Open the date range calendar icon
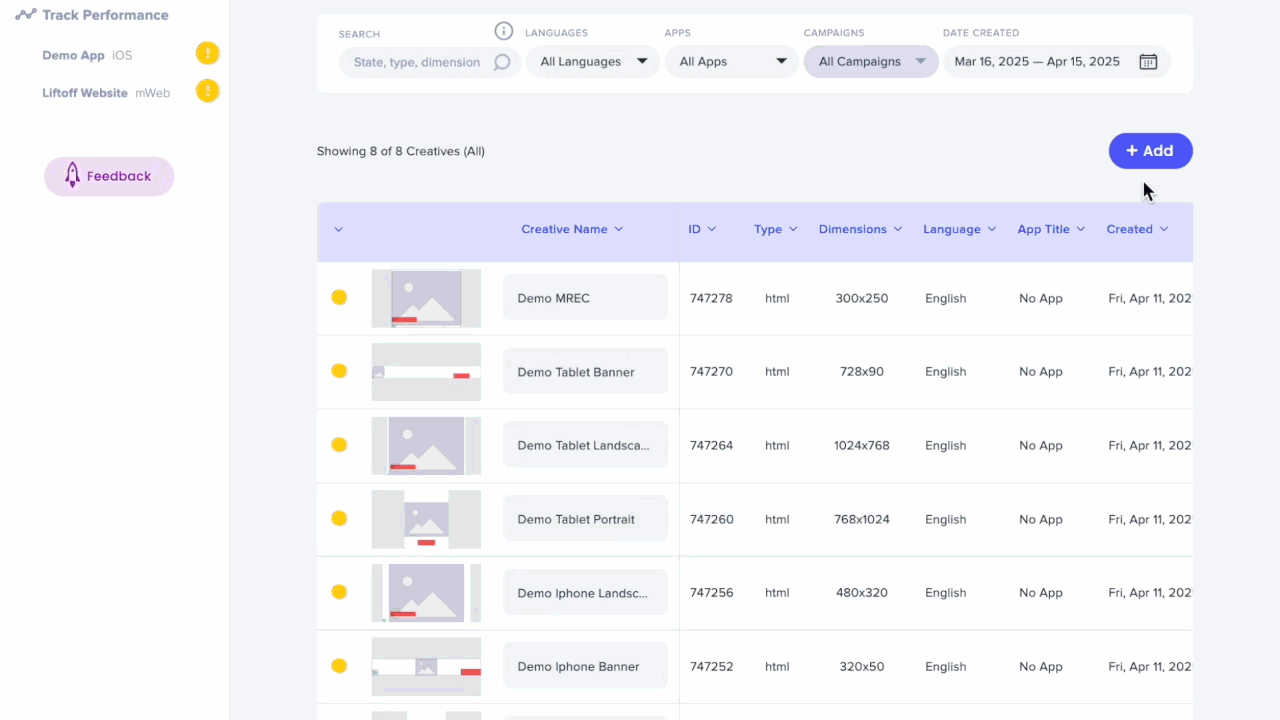Viewport: 1280px width, 720px height. pyautogui.click(x=1148, y=62)
